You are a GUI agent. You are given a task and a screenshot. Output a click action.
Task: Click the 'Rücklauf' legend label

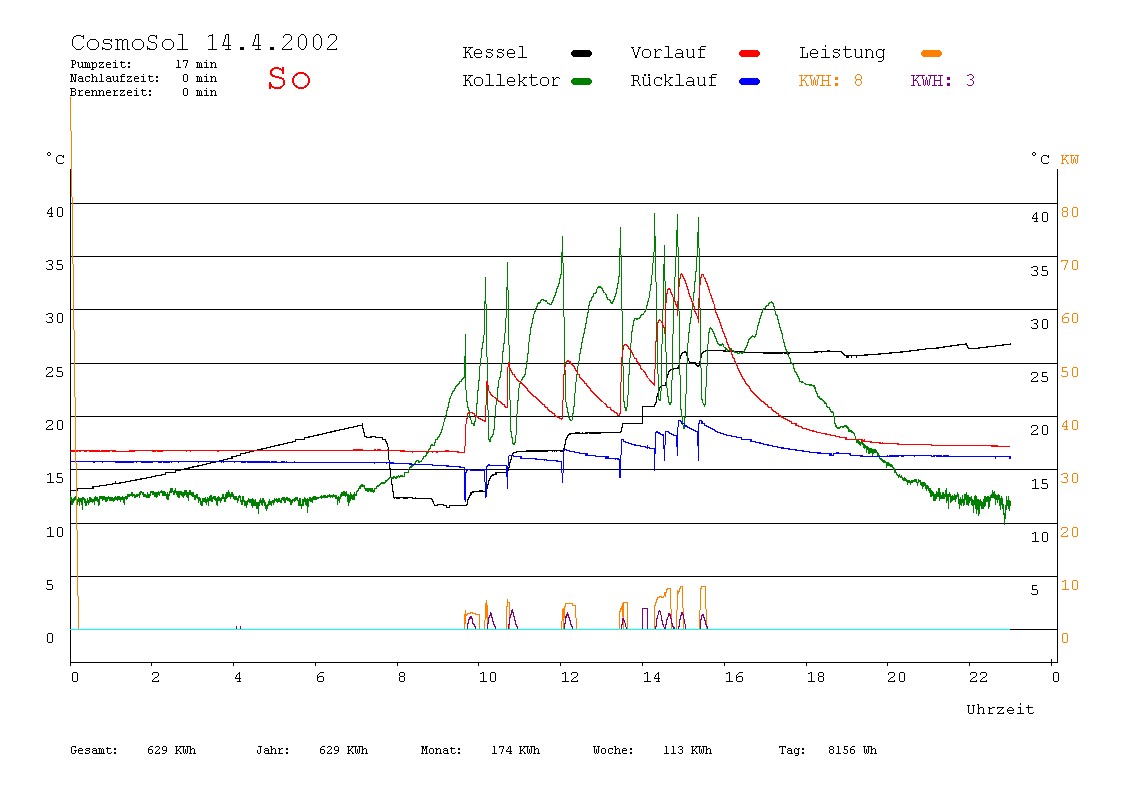pyautogui.click(x=674, y=81)
